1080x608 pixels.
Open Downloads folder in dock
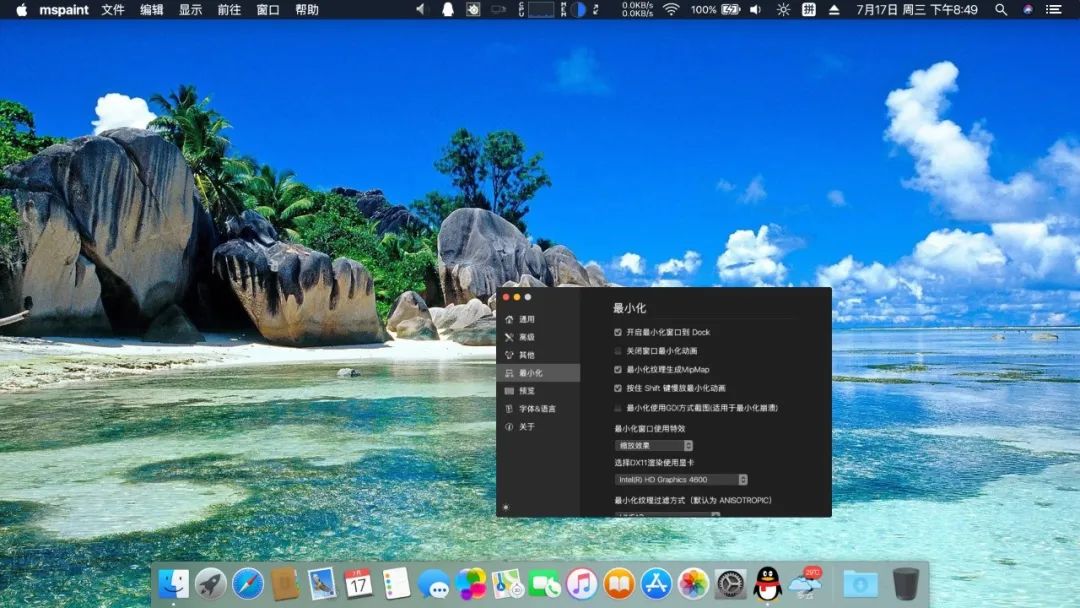tap(860, 585)
